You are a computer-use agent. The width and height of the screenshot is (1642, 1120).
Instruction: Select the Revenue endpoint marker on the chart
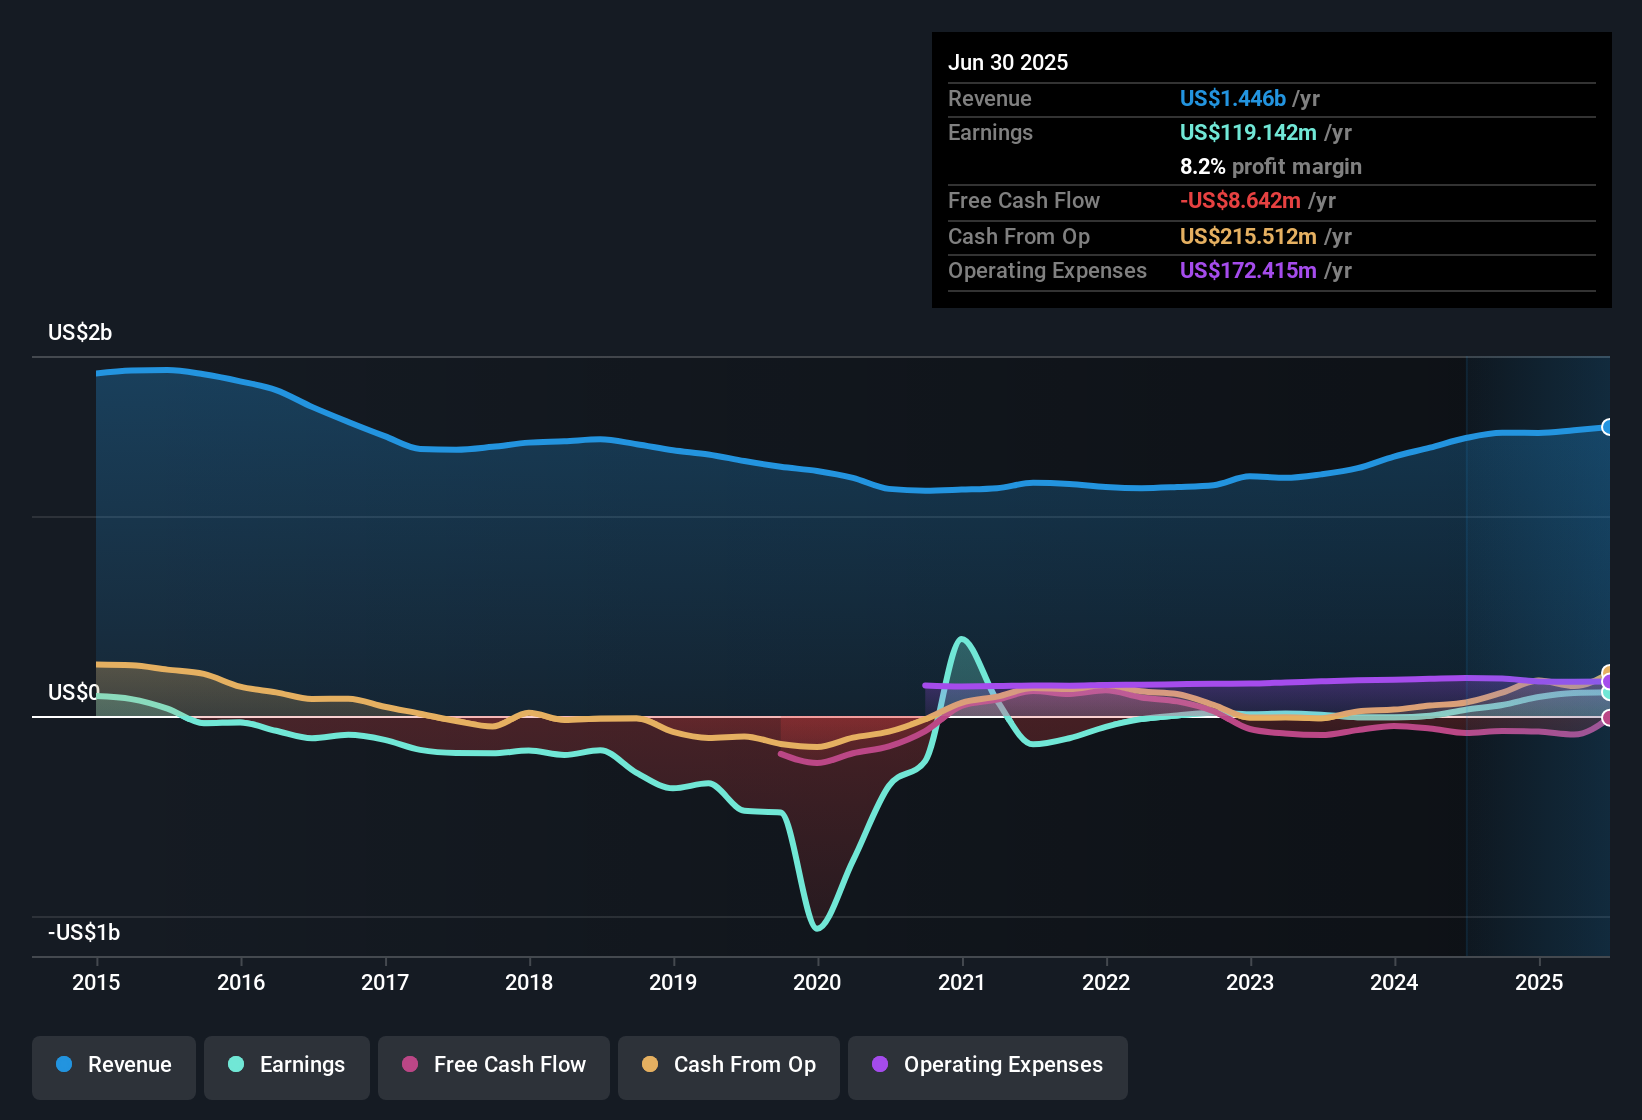(1608, 427)
